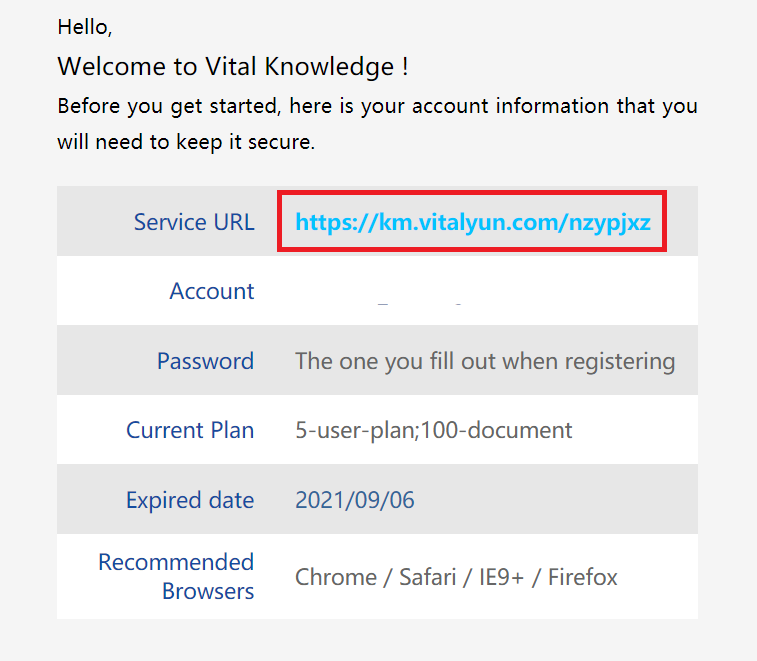Click the "Password" row label
The height and width of the screenshot is (661, 757).
(x=205, y=361)
